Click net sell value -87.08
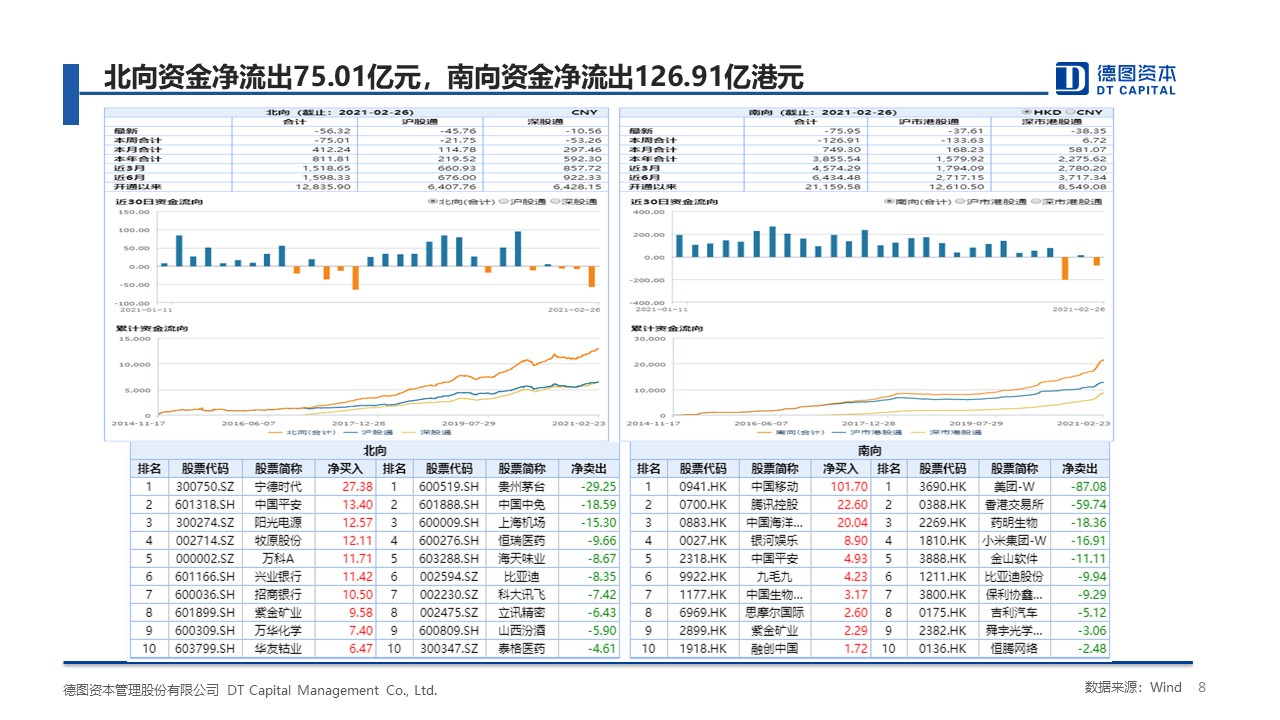 point(1089,487)
